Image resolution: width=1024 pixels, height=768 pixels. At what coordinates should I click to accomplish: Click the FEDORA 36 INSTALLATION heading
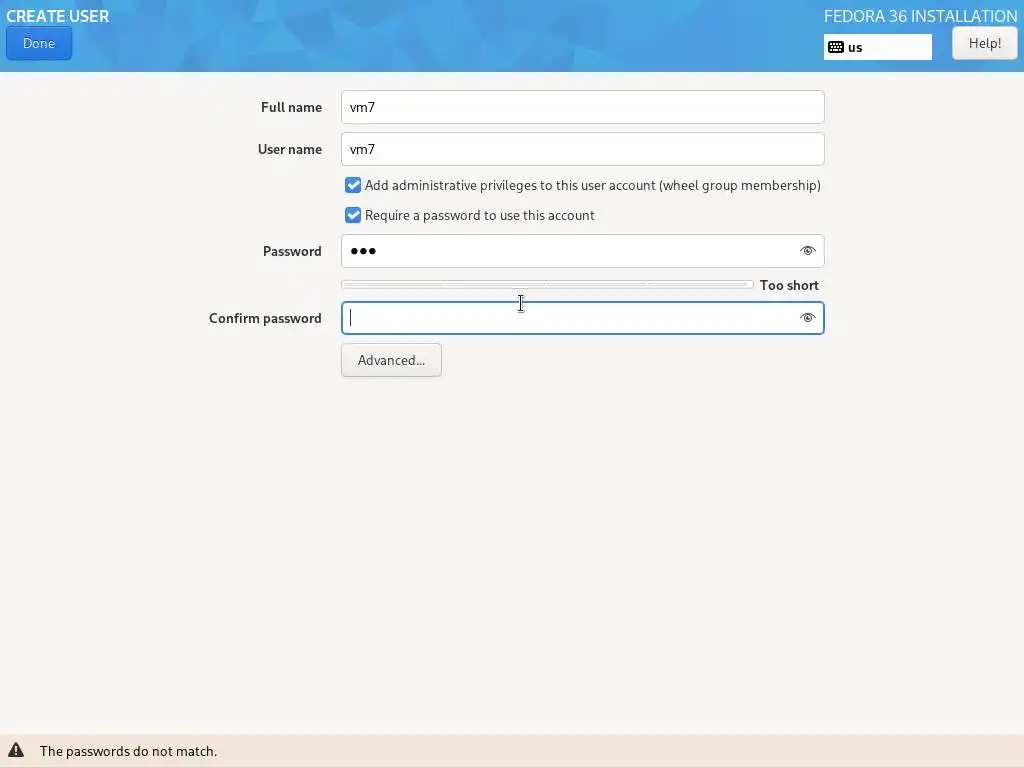coord(920,16)
